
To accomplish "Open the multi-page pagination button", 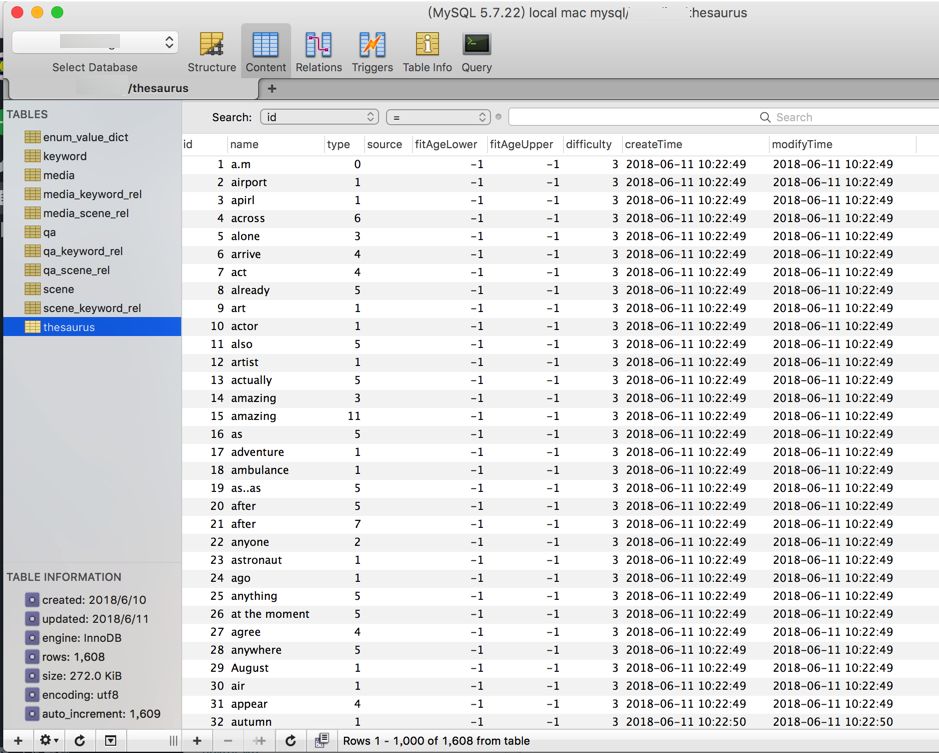I will 322,741.
